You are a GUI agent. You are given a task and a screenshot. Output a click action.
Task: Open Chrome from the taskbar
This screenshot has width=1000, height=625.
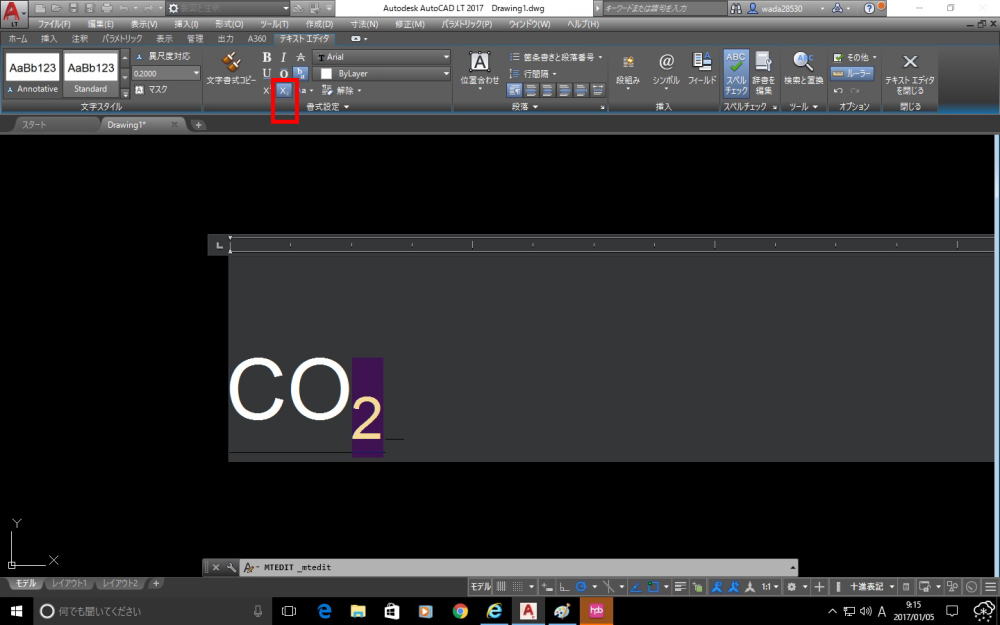[x=460, y=611]
